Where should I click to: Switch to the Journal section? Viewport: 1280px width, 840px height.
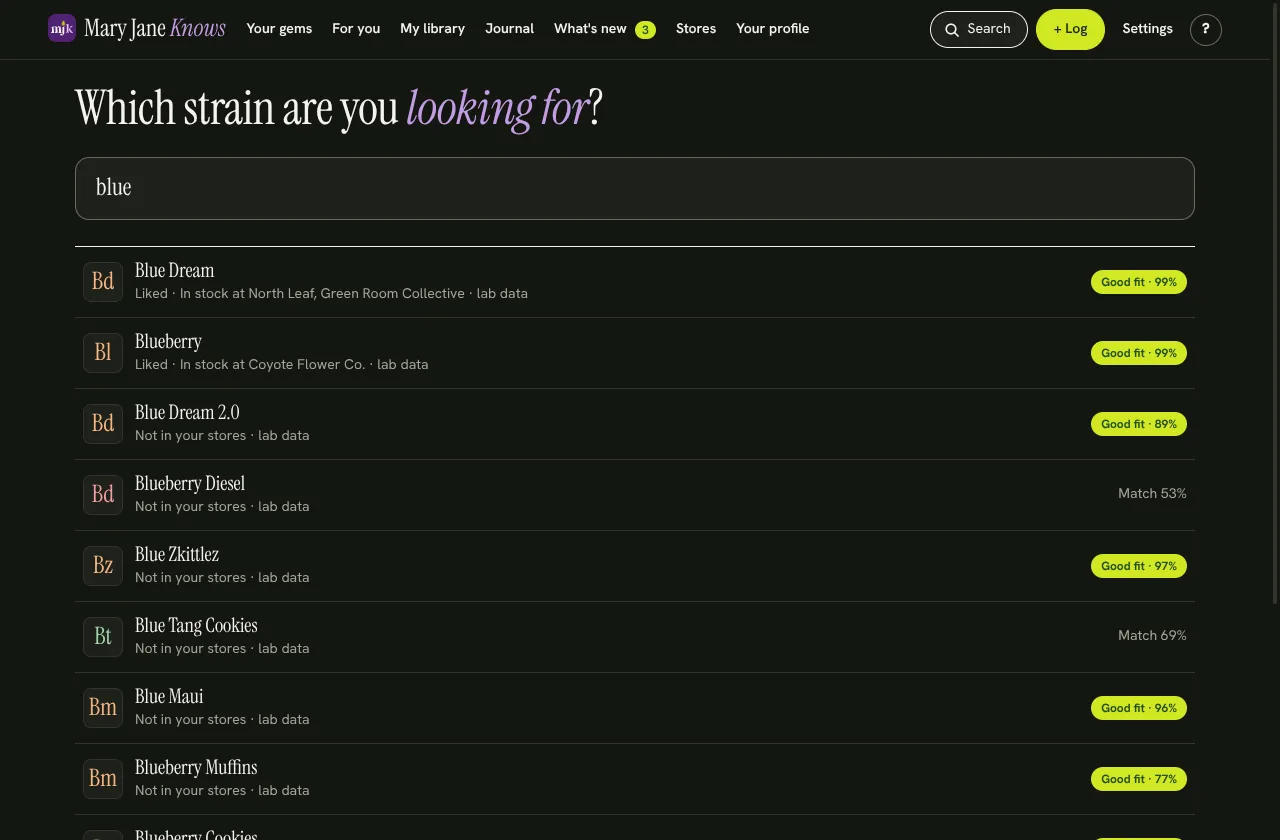(x=509, y=29)
